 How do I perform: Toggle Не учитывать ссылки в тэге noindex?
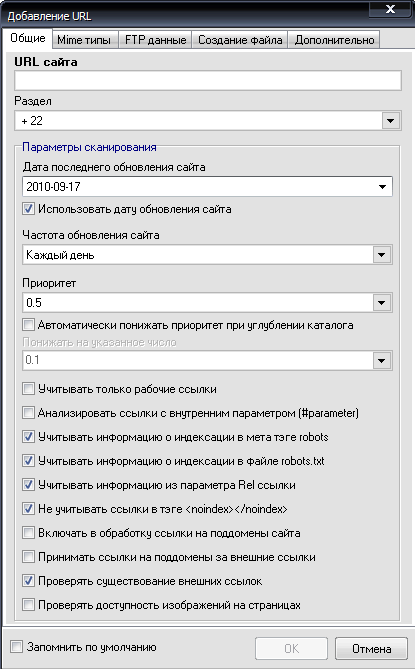pos(29,509)
